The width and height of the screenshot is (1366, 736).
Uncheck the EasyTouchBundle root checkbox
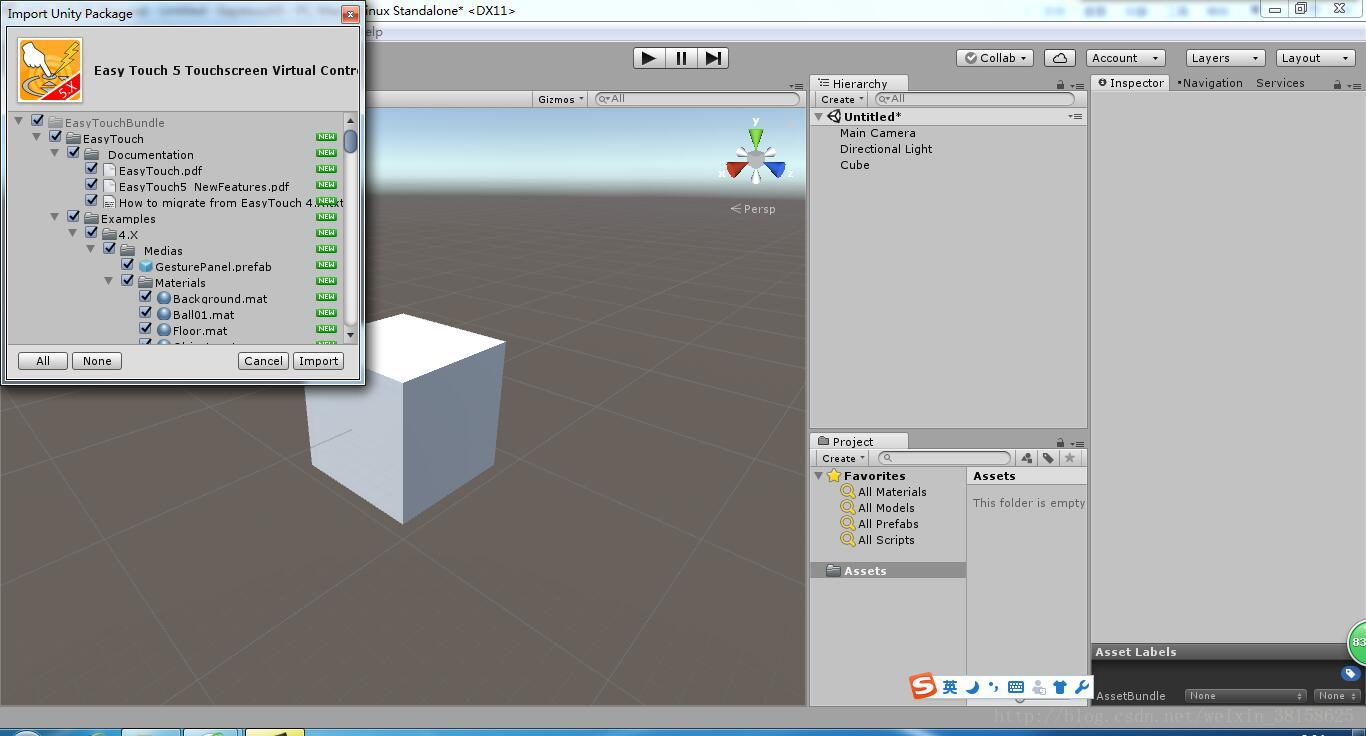pos(38,121)
